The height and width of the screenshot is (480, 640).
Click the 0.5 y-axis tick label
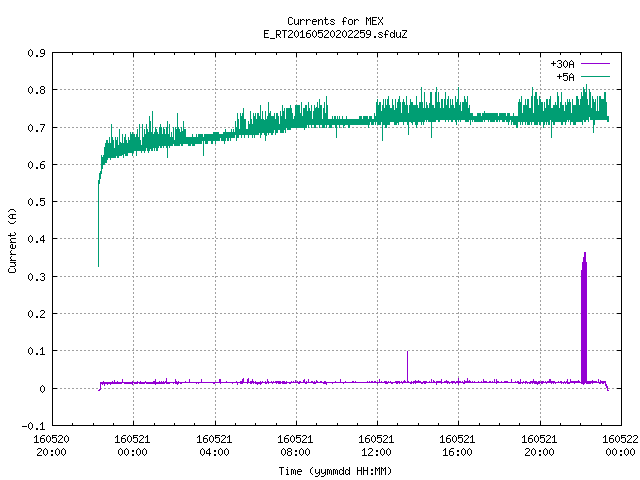pos(36,202)
